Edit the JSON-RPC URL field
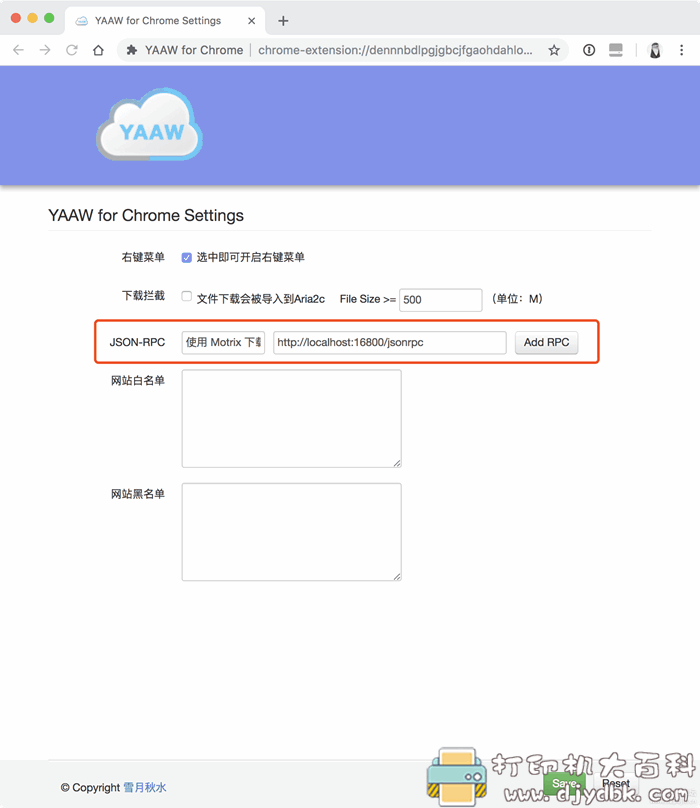The image size is (700, 808). click(390, 343)
